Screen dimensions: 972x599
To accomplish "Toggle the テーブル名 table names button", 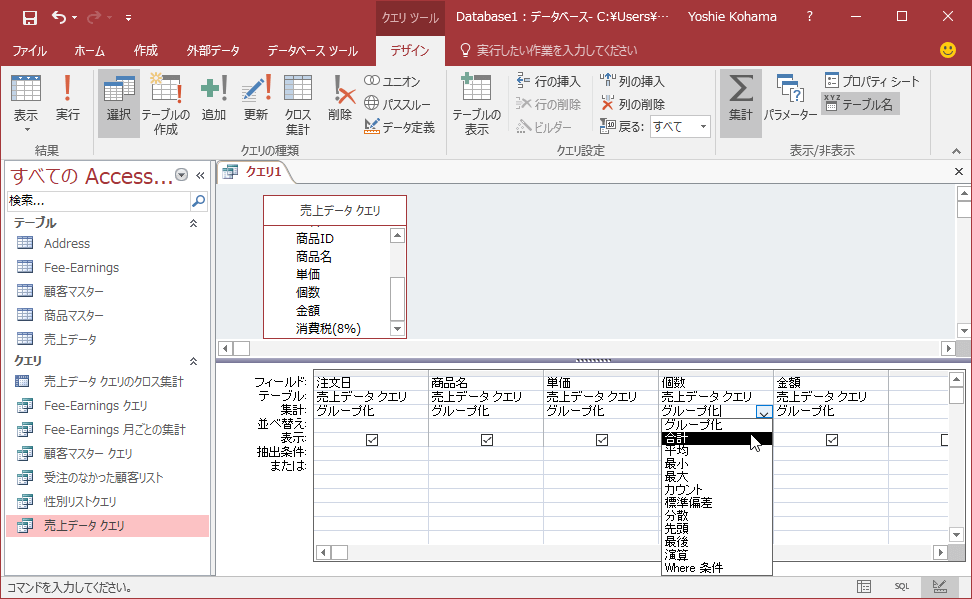I will click(x=860, y=104).
